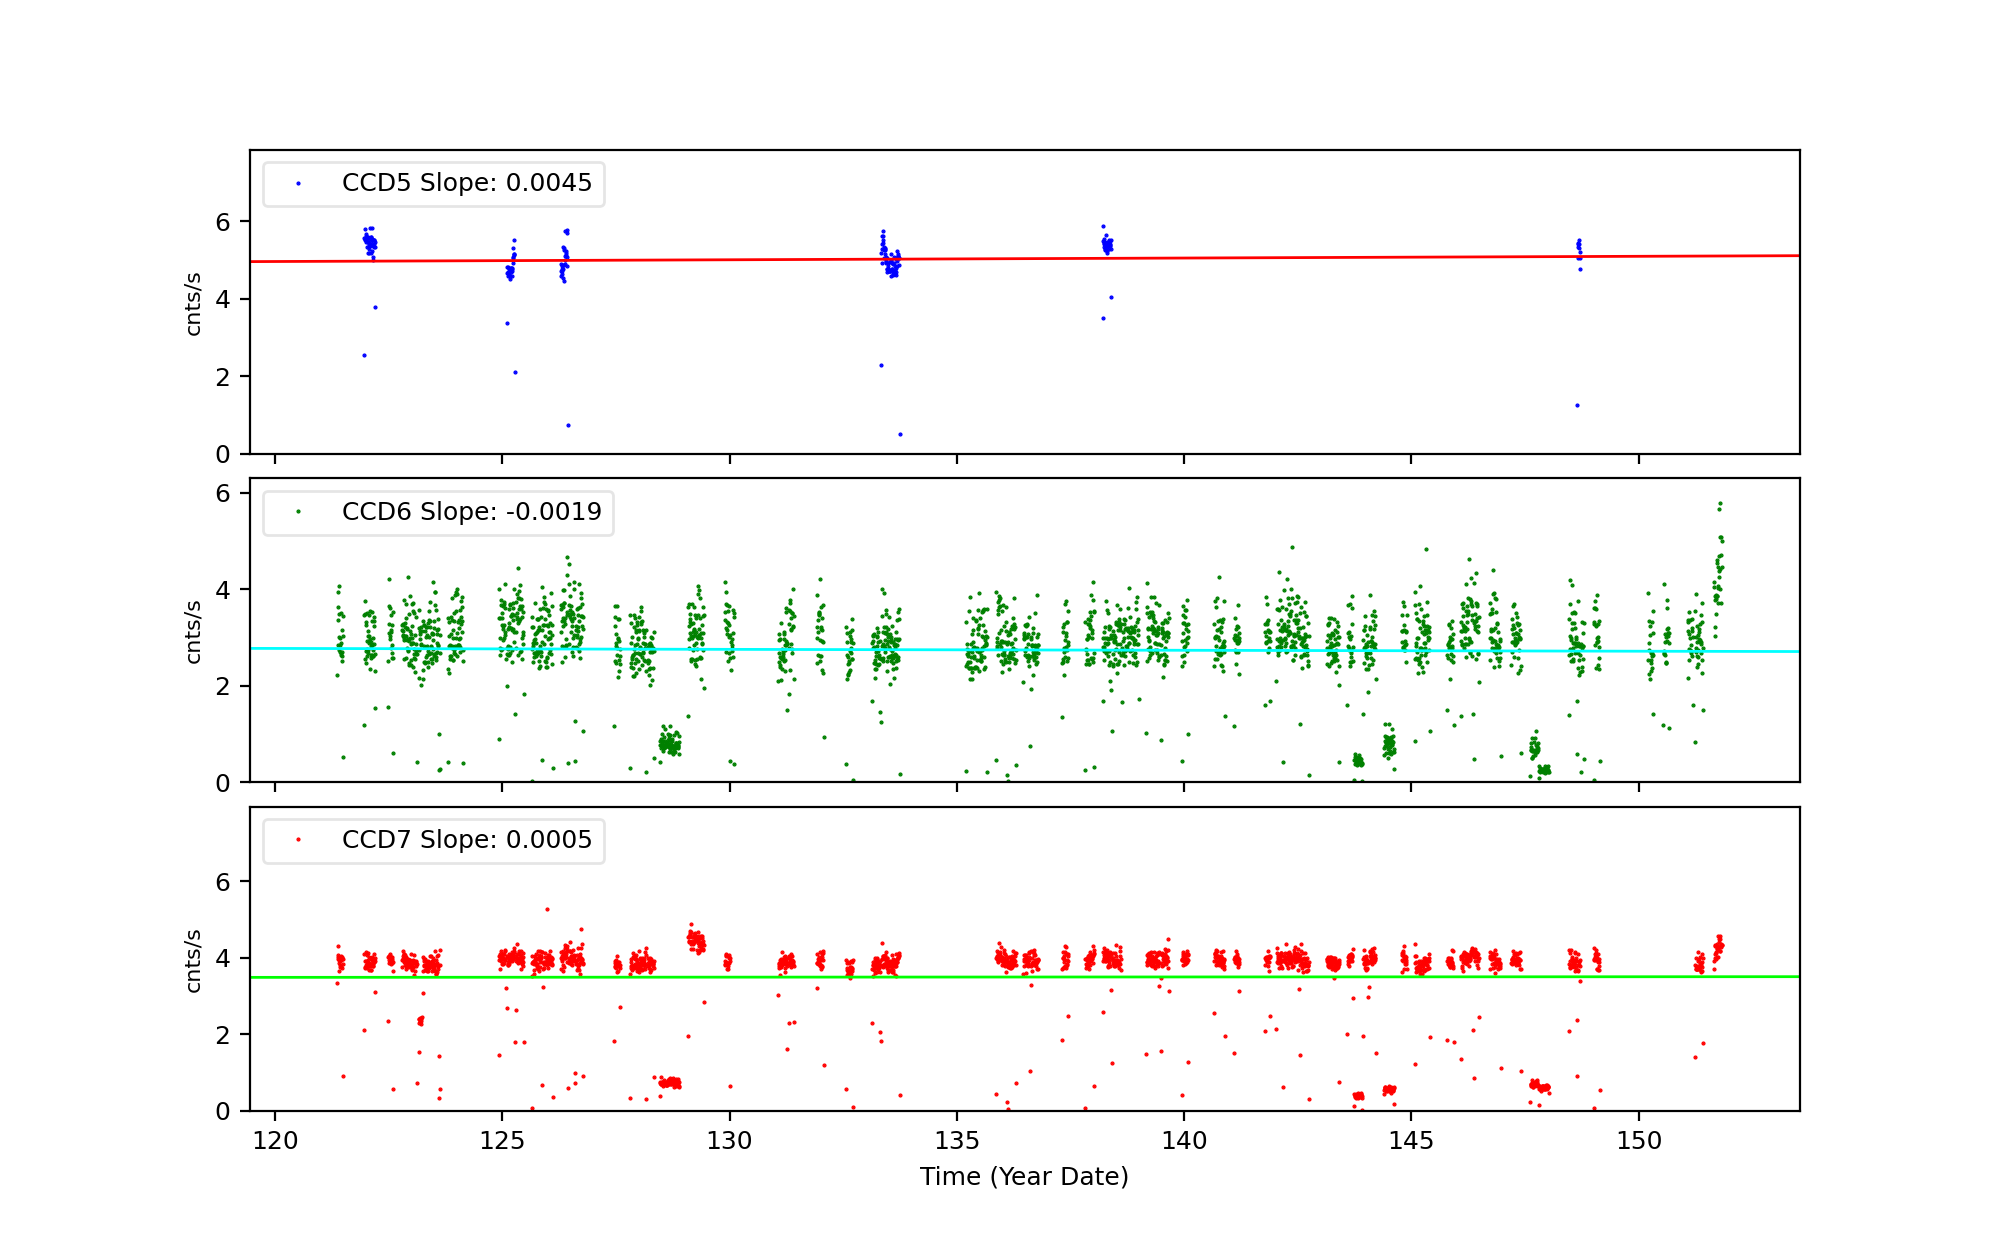Image resolution: width=2000 pixels, height=1248 pixels.
Task: Click the 130 x-axis tick label
Action: coord(729,1141)
